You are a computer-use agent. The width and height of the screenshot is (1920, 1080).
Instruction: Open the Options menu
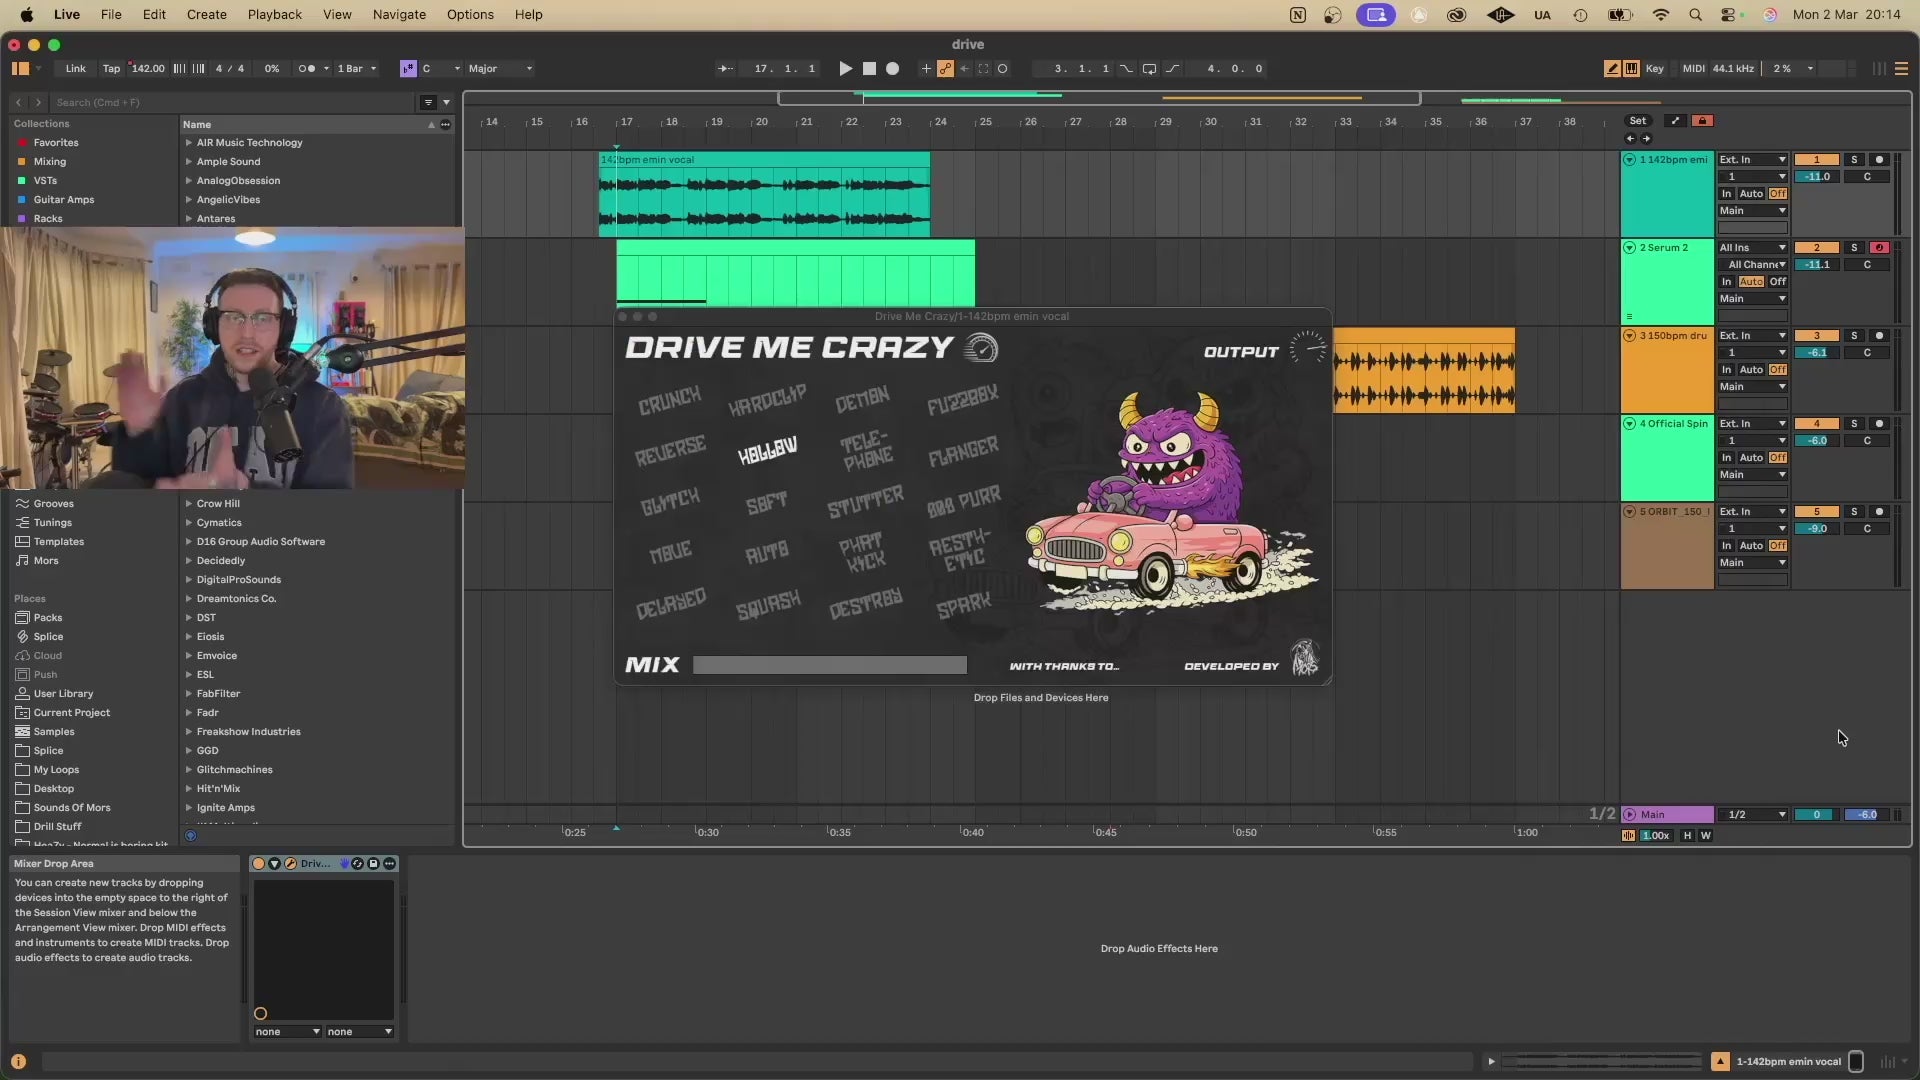click(x=470, y=15)
